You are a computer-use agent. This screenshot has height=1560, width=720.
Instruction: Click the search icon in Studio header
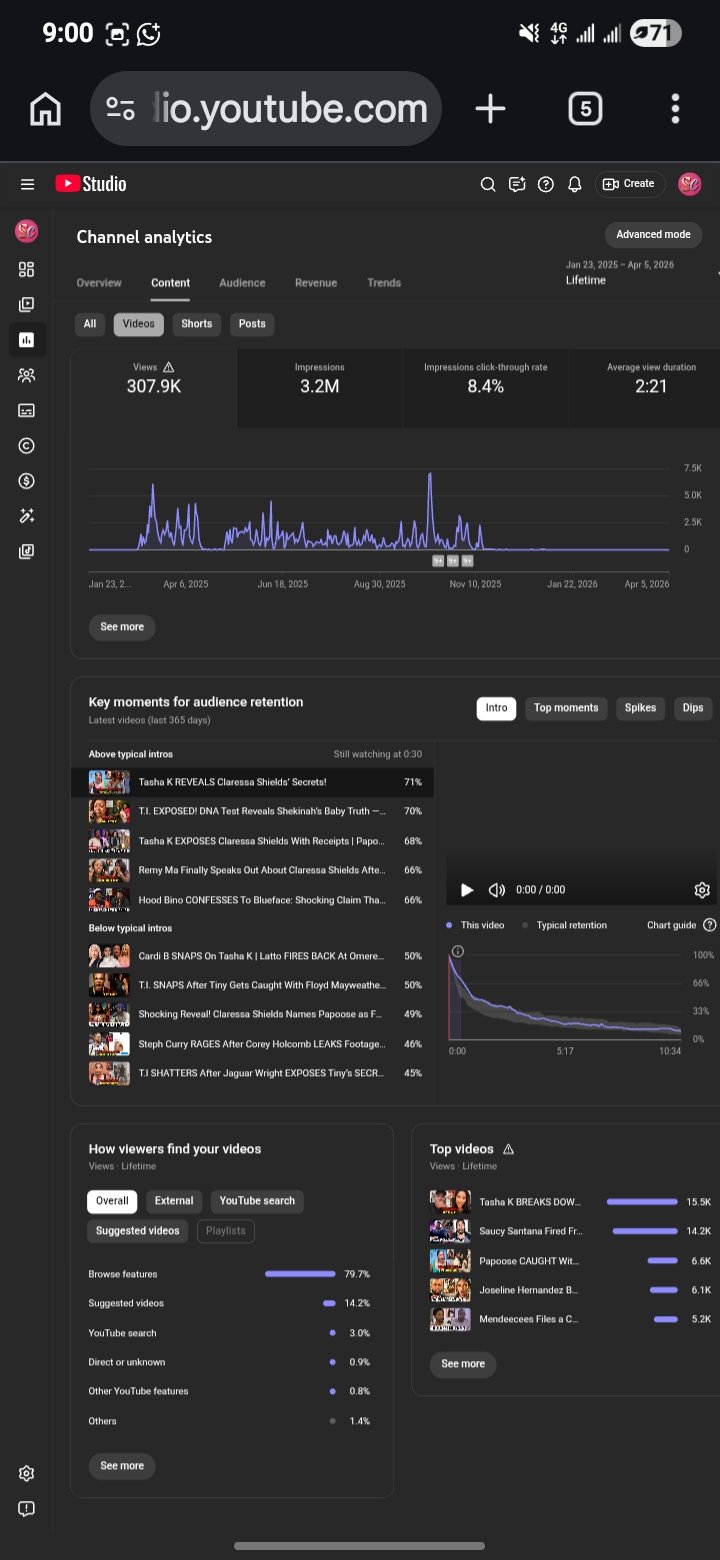pyautogui.click(x=488, y=184)
